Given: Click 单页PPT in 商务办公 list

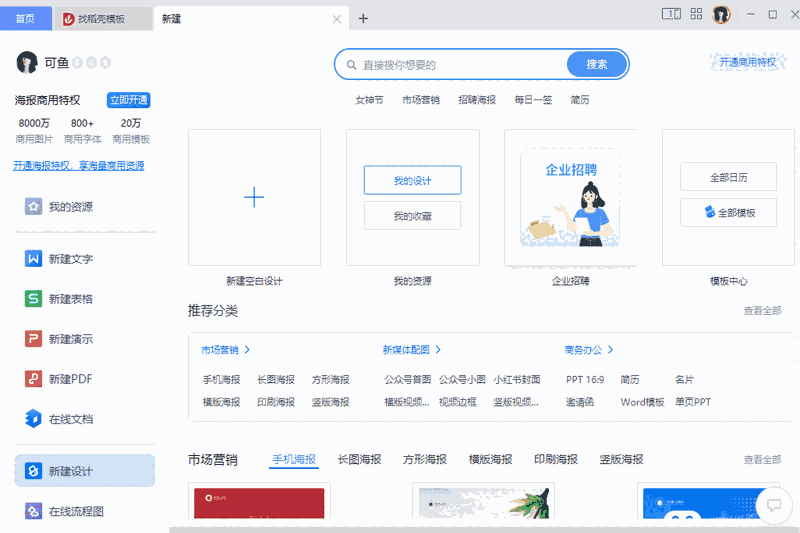Looking at the screenshot, I should tap(693, 402).
